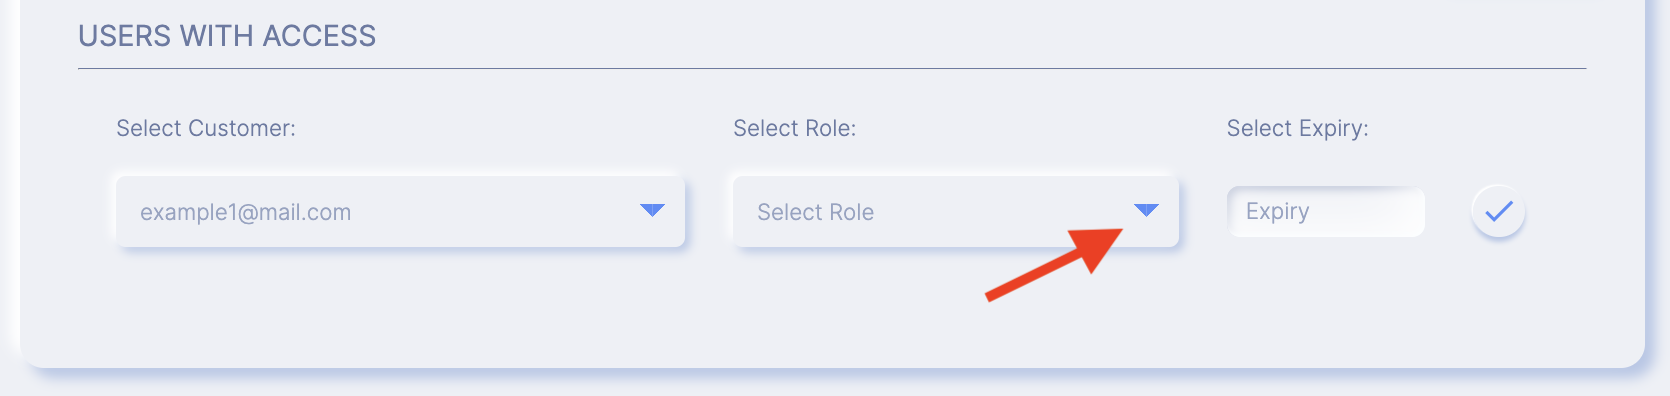The height and width of the screenshot is (396, 1670).
Task: Click the 'Expiry' placeholder text
Action: click(x=1277, y=211)
